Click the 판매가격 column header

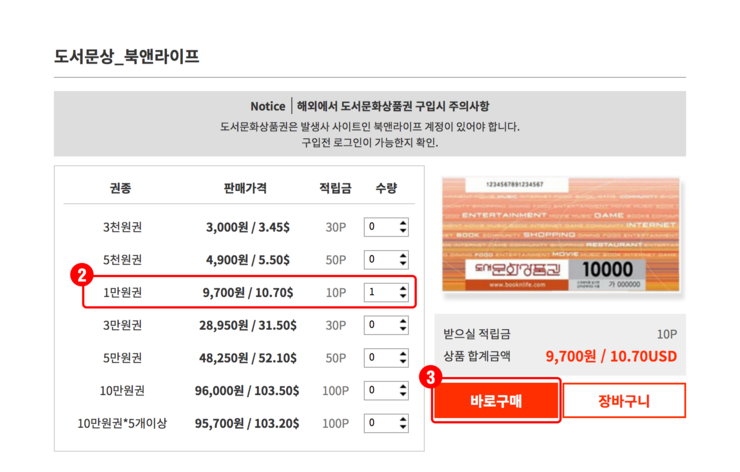[x=245, y=188]
